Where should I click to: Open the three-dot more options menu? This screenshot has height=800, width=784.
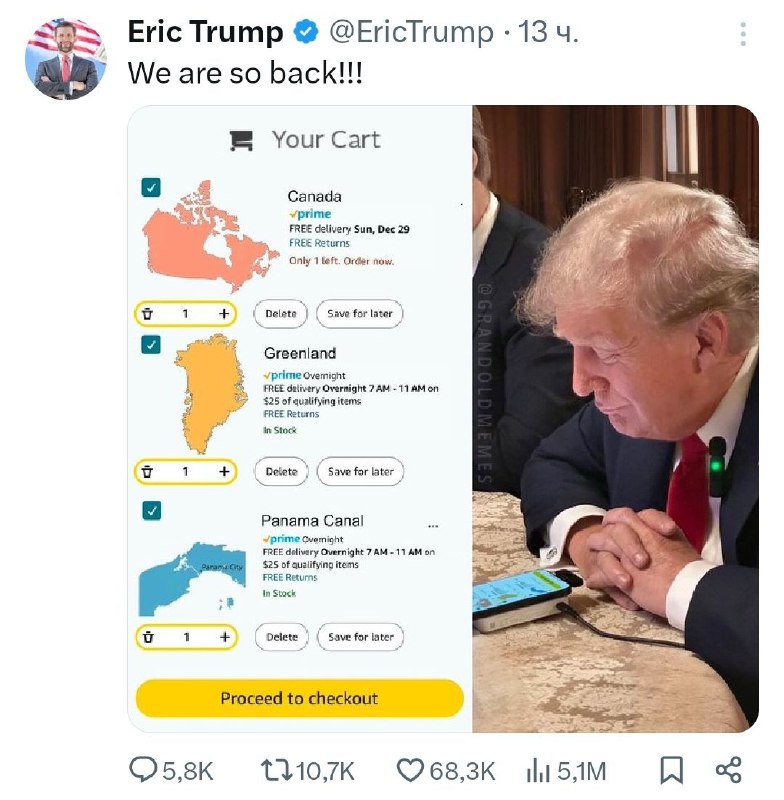coord(743,34)
